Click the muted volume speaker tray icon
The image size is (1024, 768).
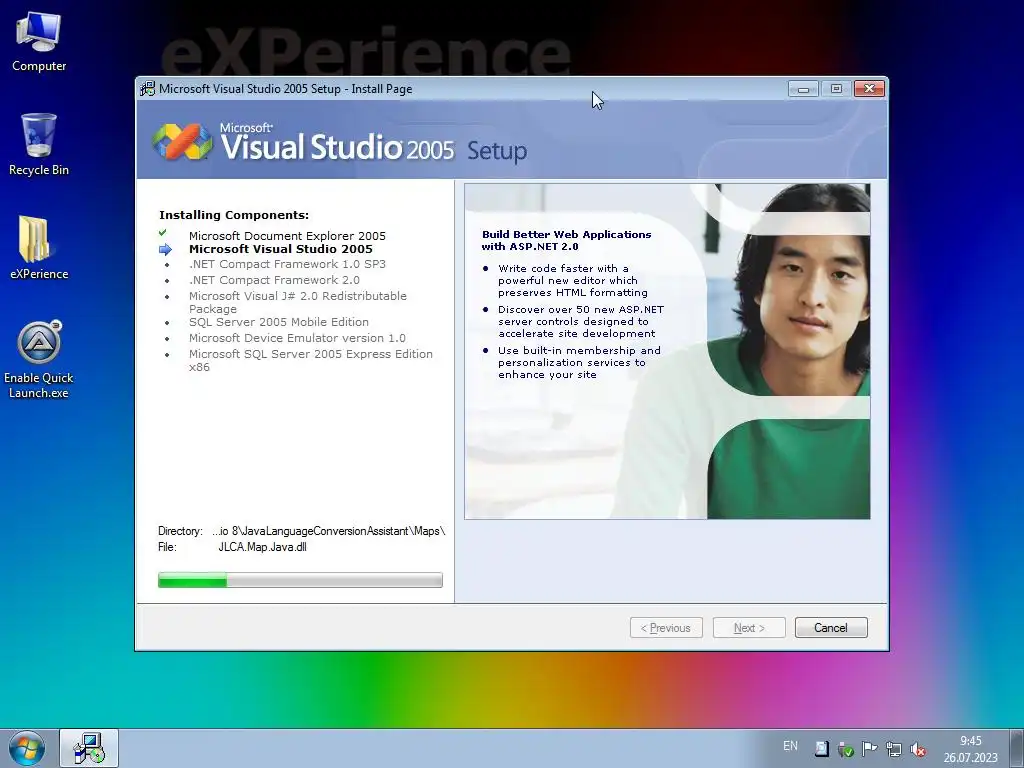[x=918, y=749]
